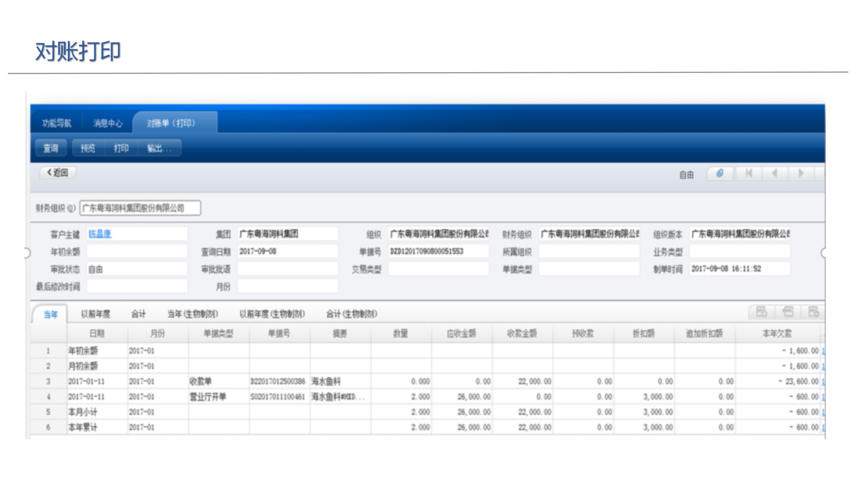Jump to first record arrow
This screenshot has width=860, height=484.
[x=749, y=173]
